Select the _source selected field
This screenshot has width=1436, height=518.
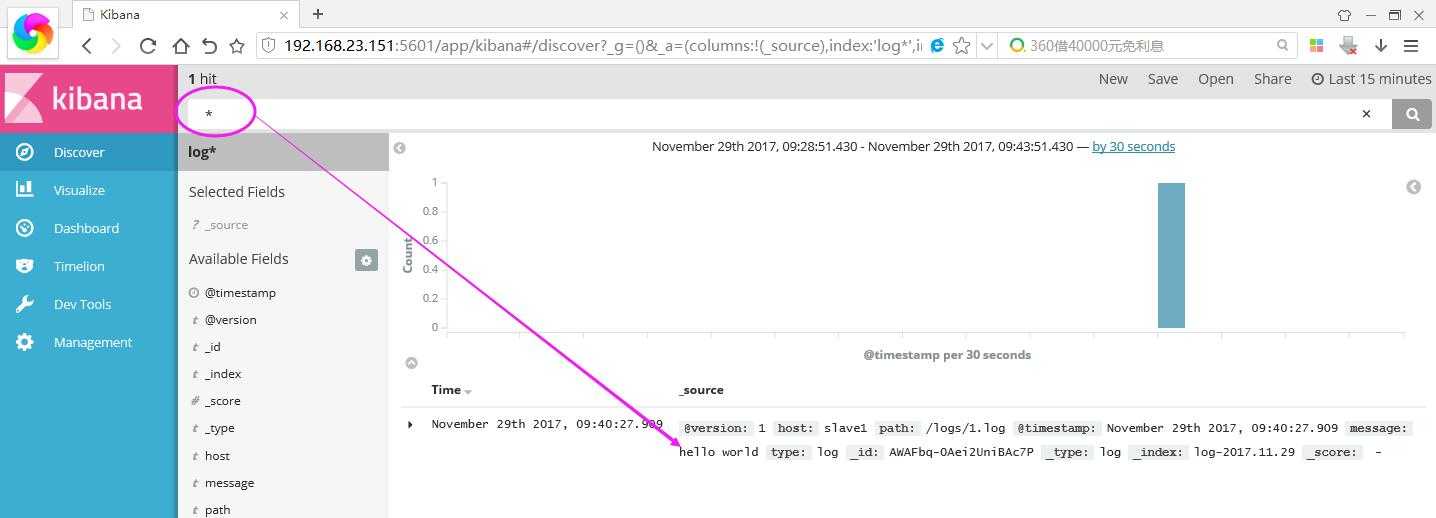pos(226,225)
